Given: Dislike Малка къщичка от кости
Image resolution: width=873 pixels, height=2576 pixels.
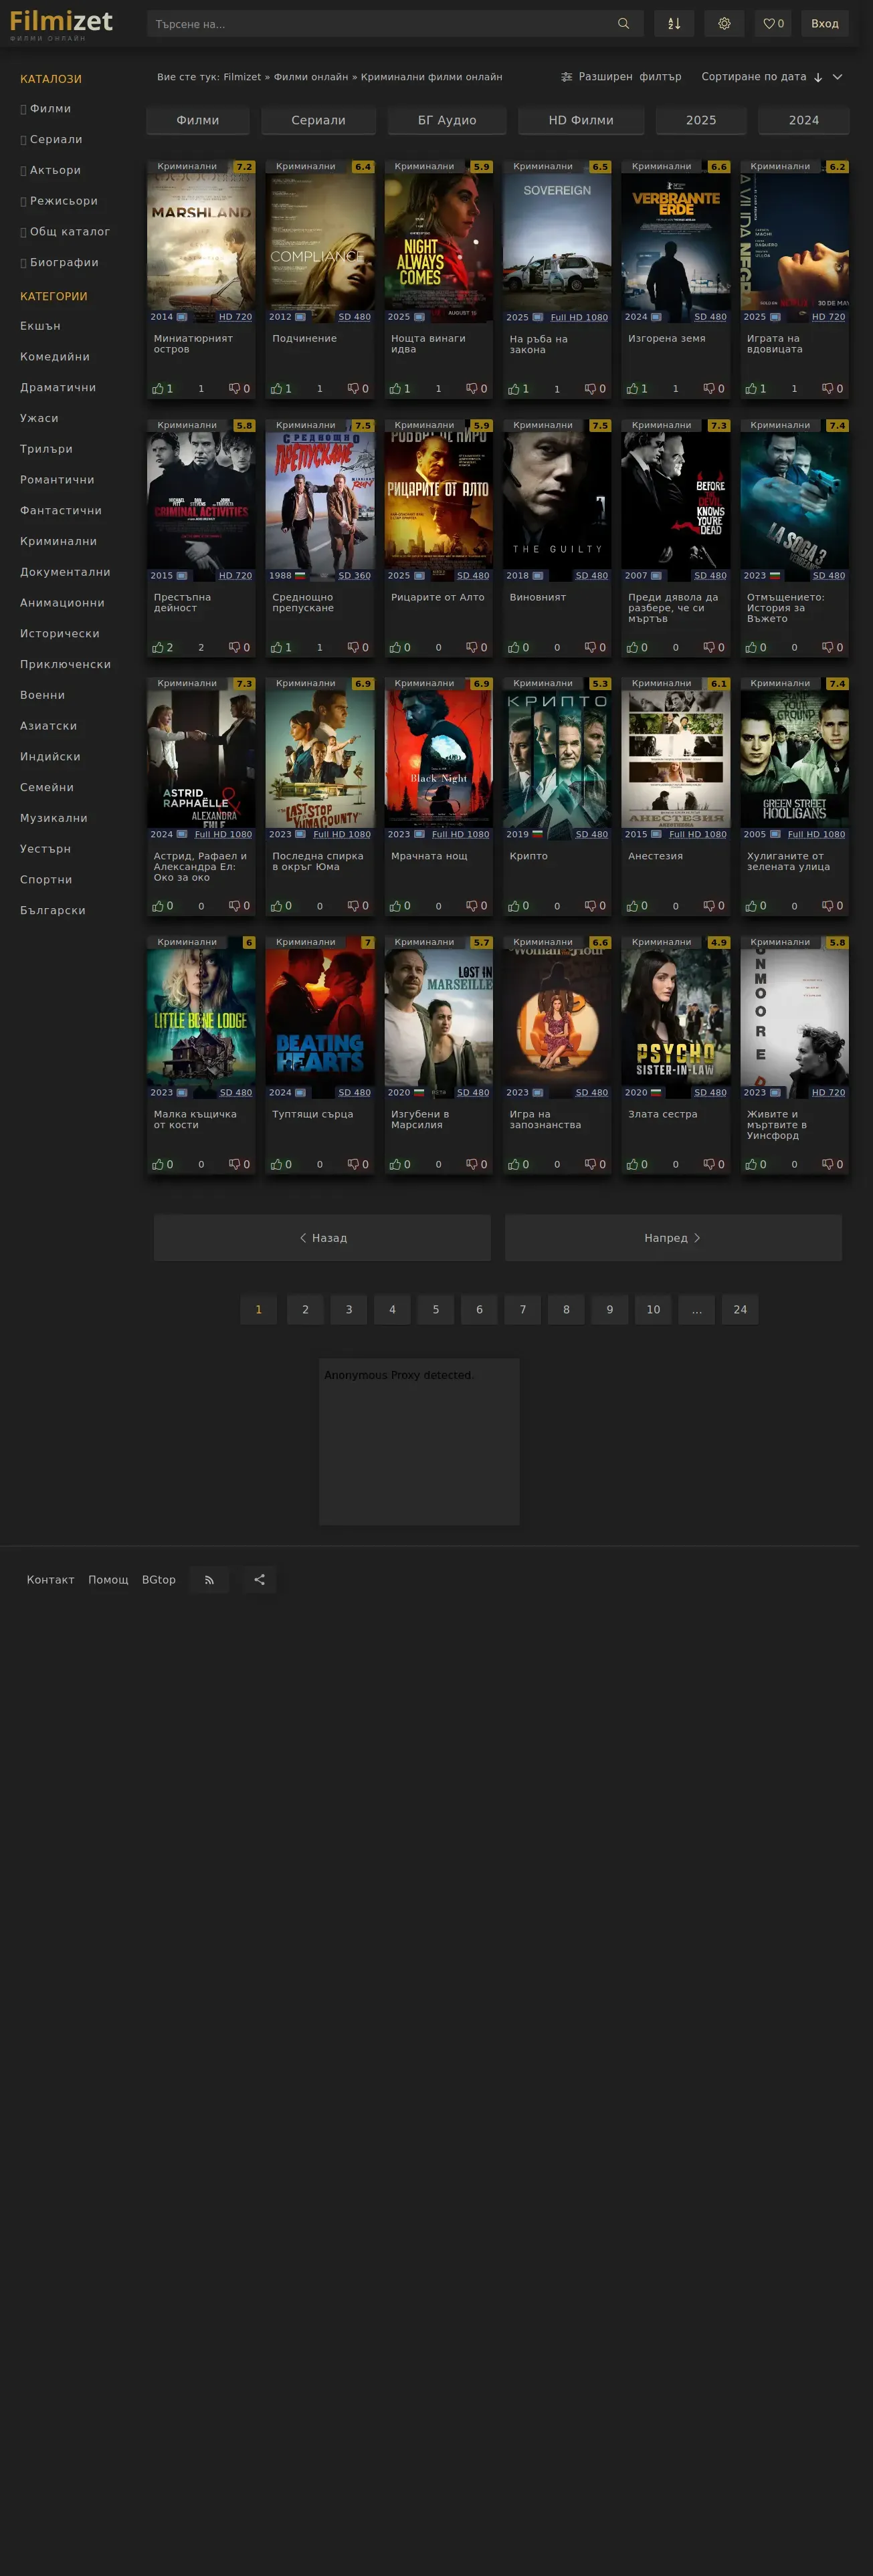Looking at the screenshot, I should tap(234, 1165).
